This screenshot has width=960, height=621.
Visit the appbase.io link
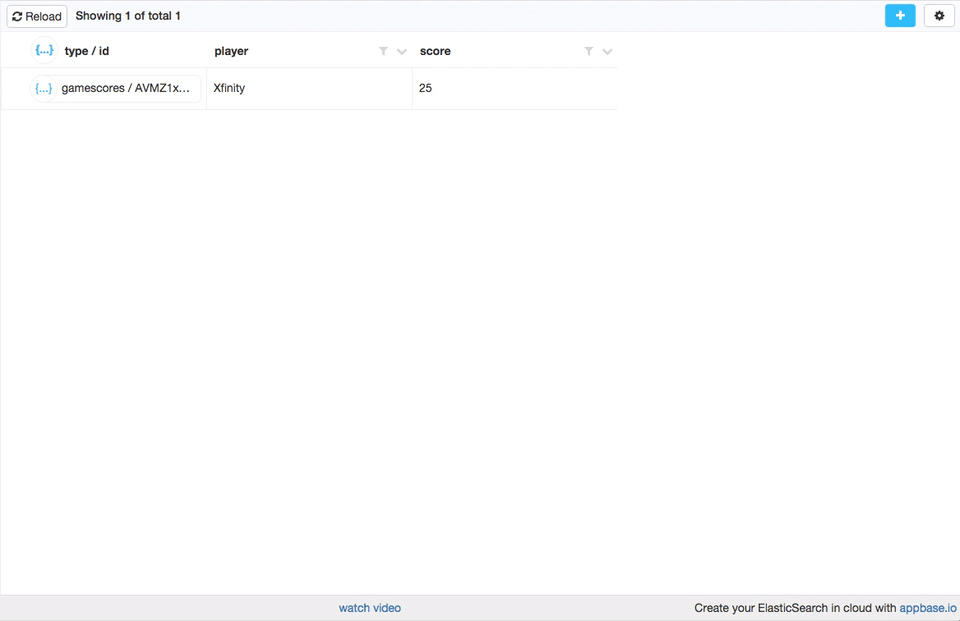[928, 608]
